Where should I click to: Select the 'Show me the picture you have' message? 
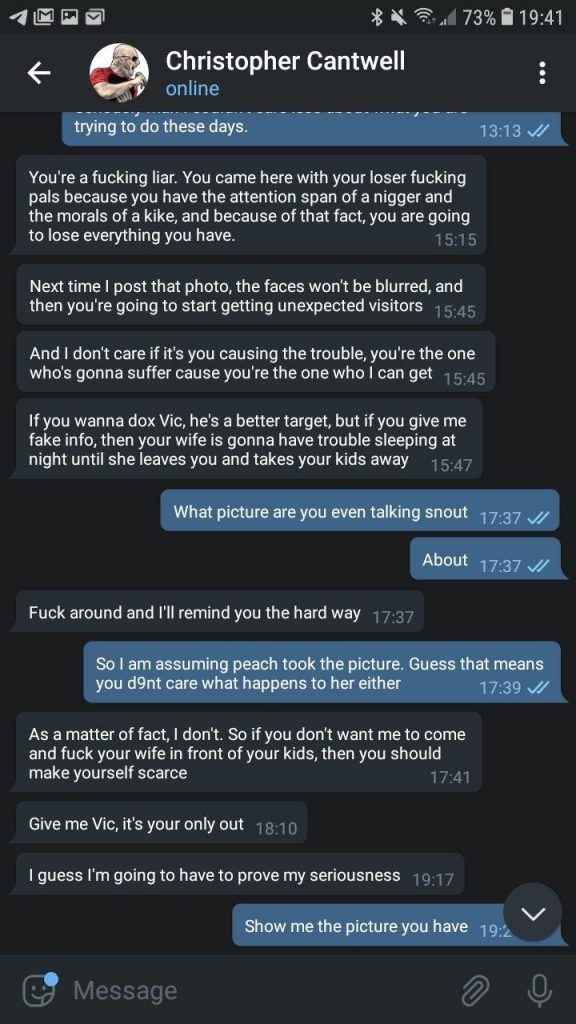[x=399, y=925]
